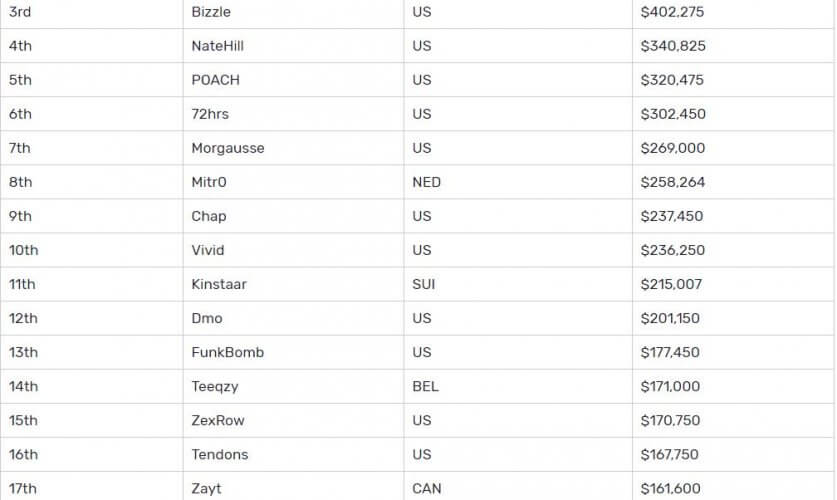The image size is (837, 500).
Task: Select the 8th place rank cell
Action: [x=20, y=182]
